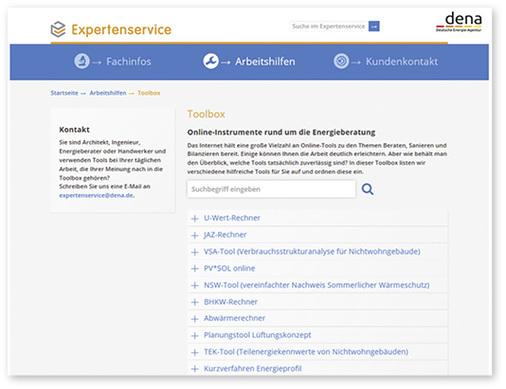The width and height of the screenshot is (506, 389).
Task: Click the dena logo
Action: 459,22
